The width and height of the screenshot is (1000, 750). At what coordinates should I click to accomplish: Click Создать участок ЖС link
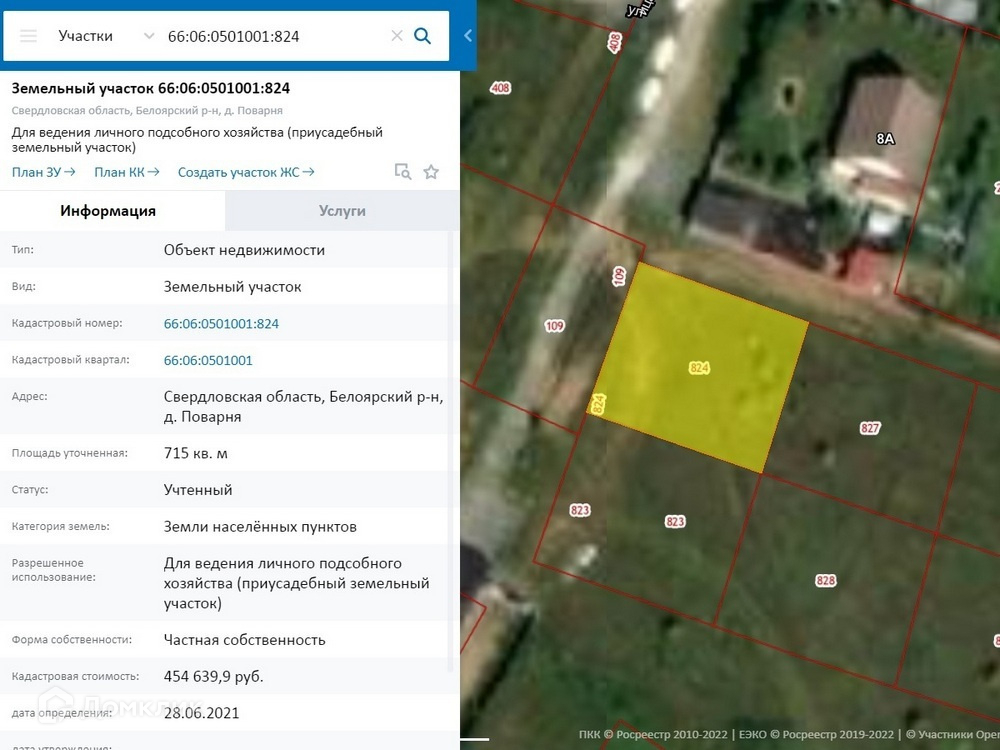coord(246,172)
